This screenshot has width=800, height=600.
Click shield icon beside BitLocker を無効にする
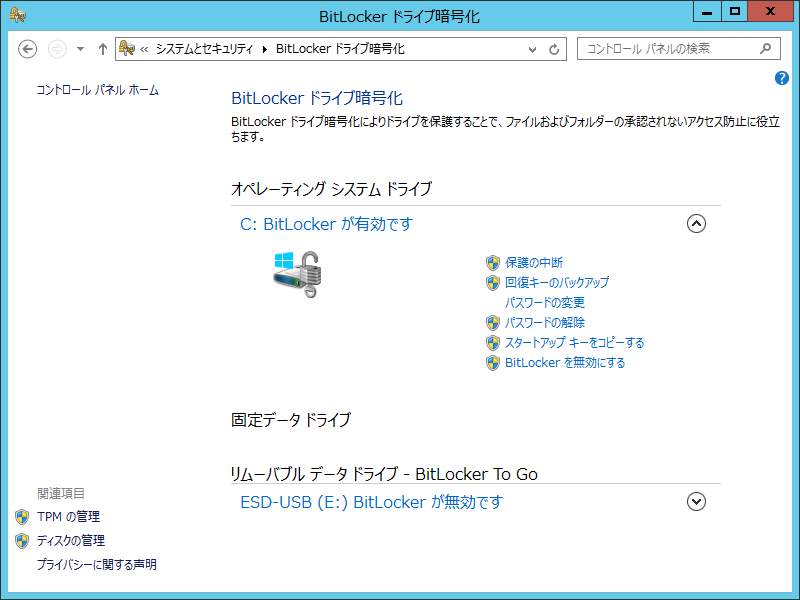(x=492, y=363)
